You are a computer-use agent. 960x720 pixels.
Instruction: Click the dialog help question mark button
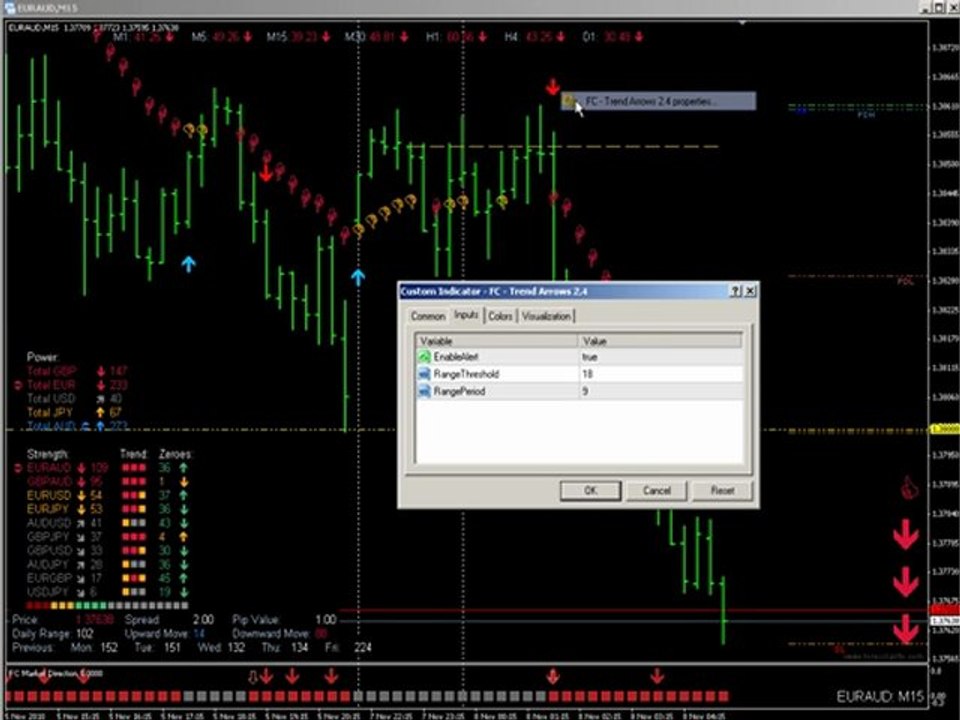[736, 291]
